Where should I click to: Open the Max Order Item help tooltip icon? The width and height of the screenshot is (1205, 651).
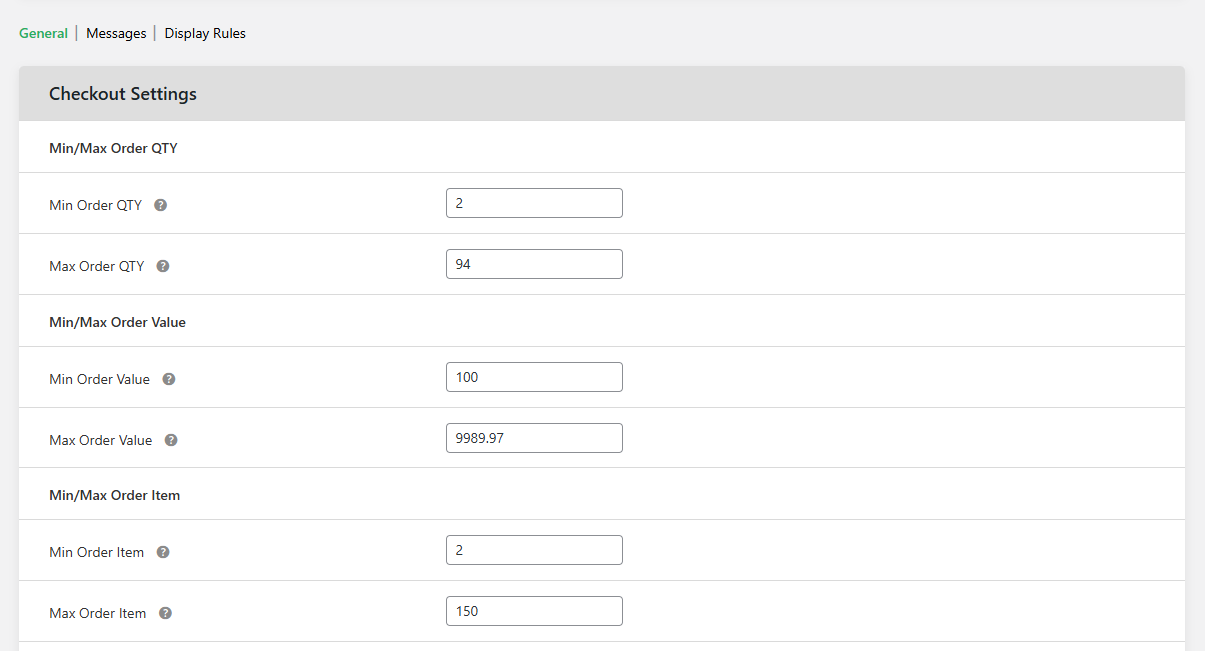tap(164, 612)
